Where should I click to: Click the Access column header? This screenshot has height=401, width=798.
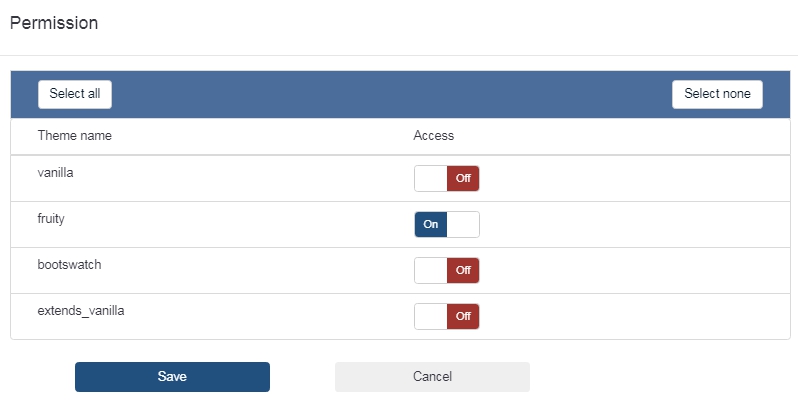pyautogui.click(x=433, y=136)
